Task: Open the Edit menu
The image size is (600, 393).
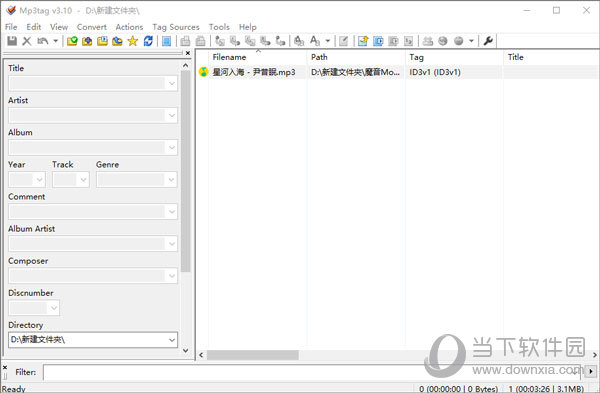Action: [x=34, y=27]
